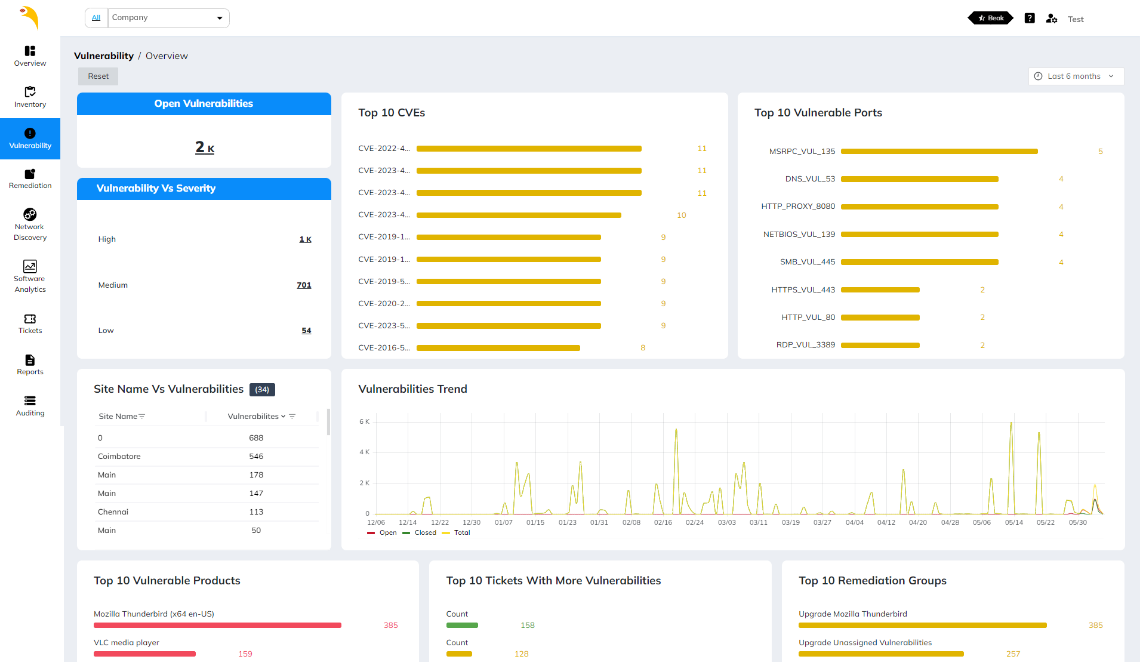Viewport: 1140px width, 662px height.
Task: Open the Auditing section
Action: tap(30, 404)
